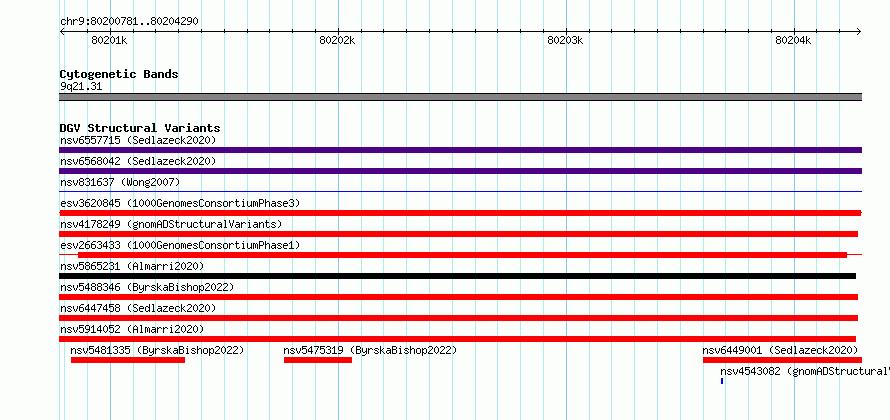
Task: Open the nsv6449001 (Sedlazeck2020) label
Action: pyautogui.click(x=780, y=350)
